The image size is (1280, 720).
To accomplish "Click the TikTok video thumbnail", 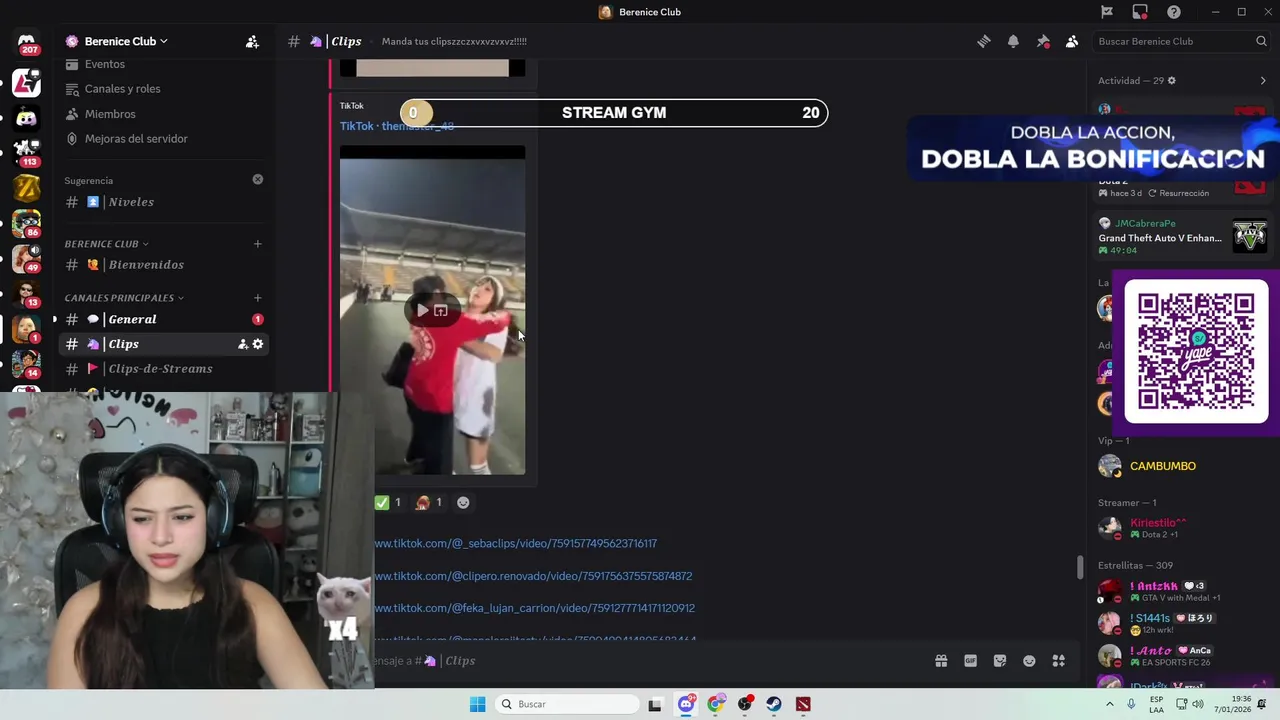I will [432, 310].
